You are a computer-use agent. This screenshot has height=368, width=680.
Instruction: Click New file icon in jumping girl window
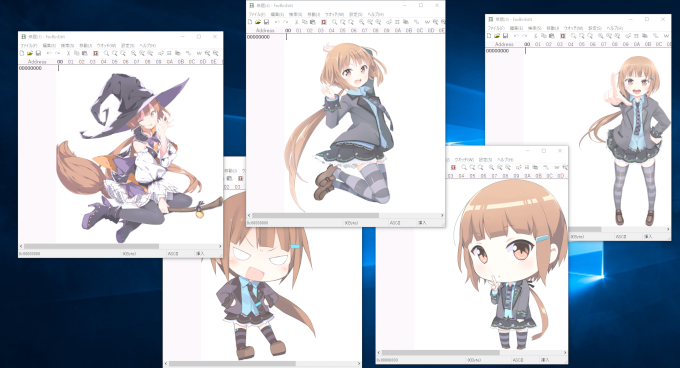(x=250, y=22)
